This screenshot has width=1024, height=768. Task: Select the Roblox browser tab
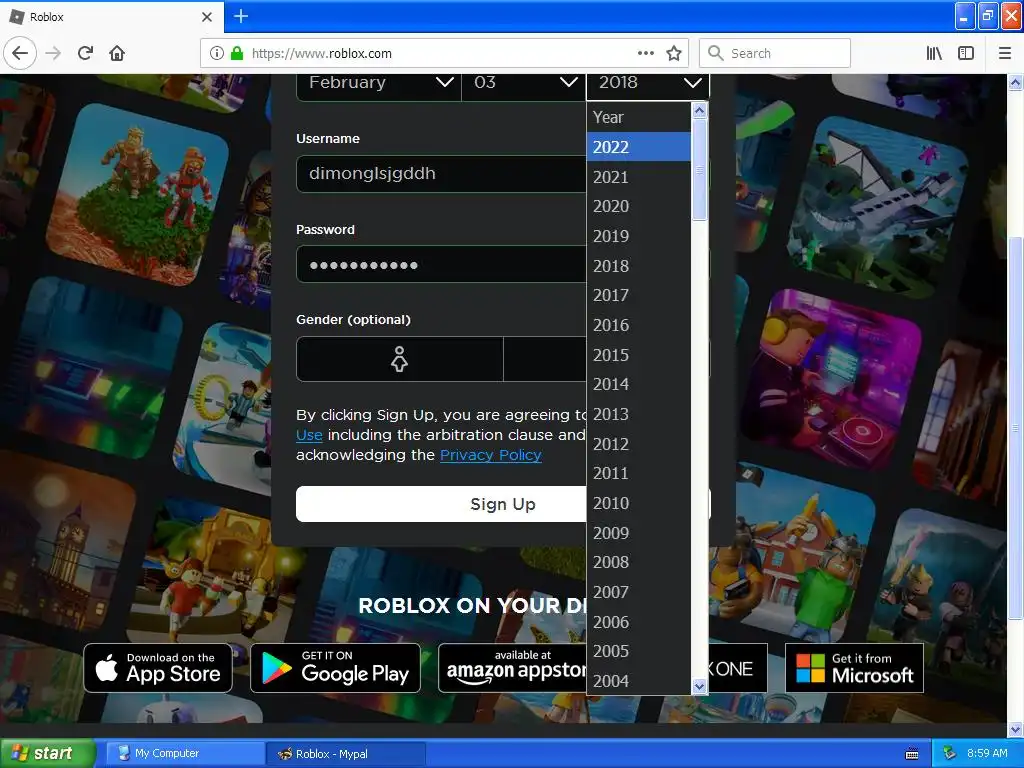point(112,17)
